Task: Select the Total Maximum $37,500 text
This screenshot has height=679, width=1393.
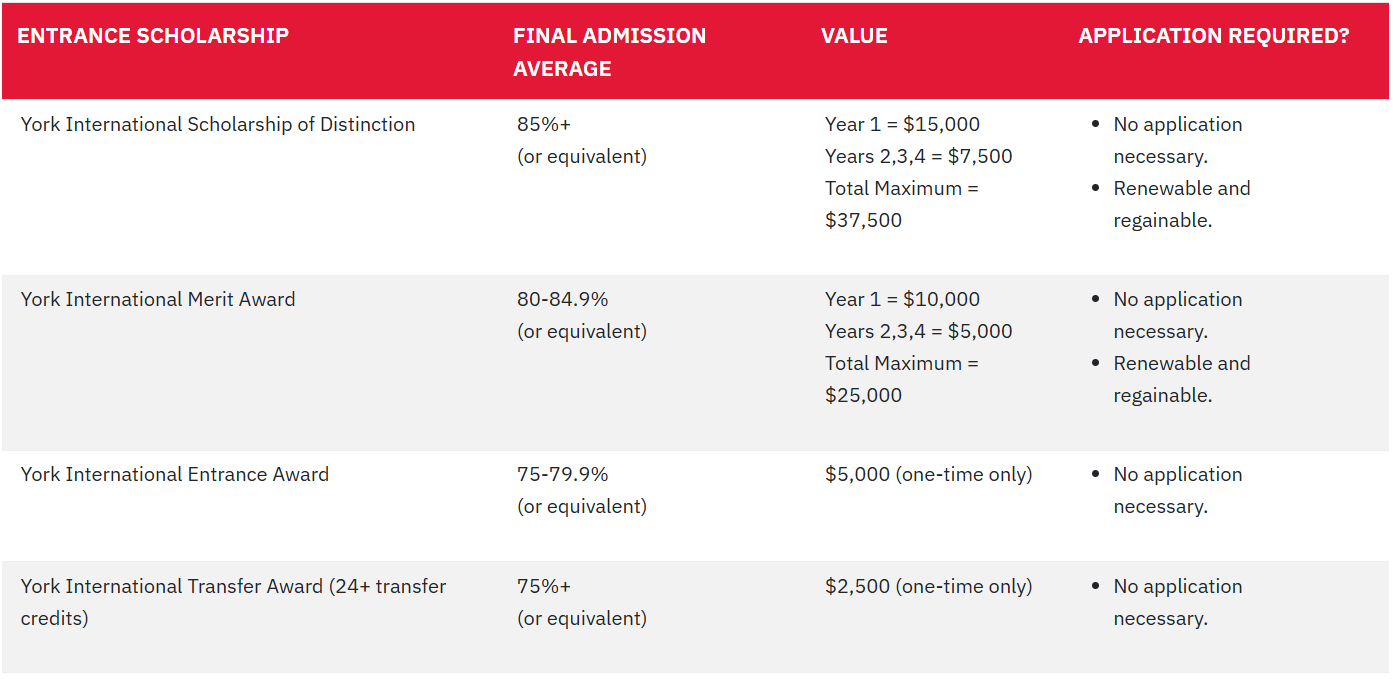Action: (x=901, y=204)
